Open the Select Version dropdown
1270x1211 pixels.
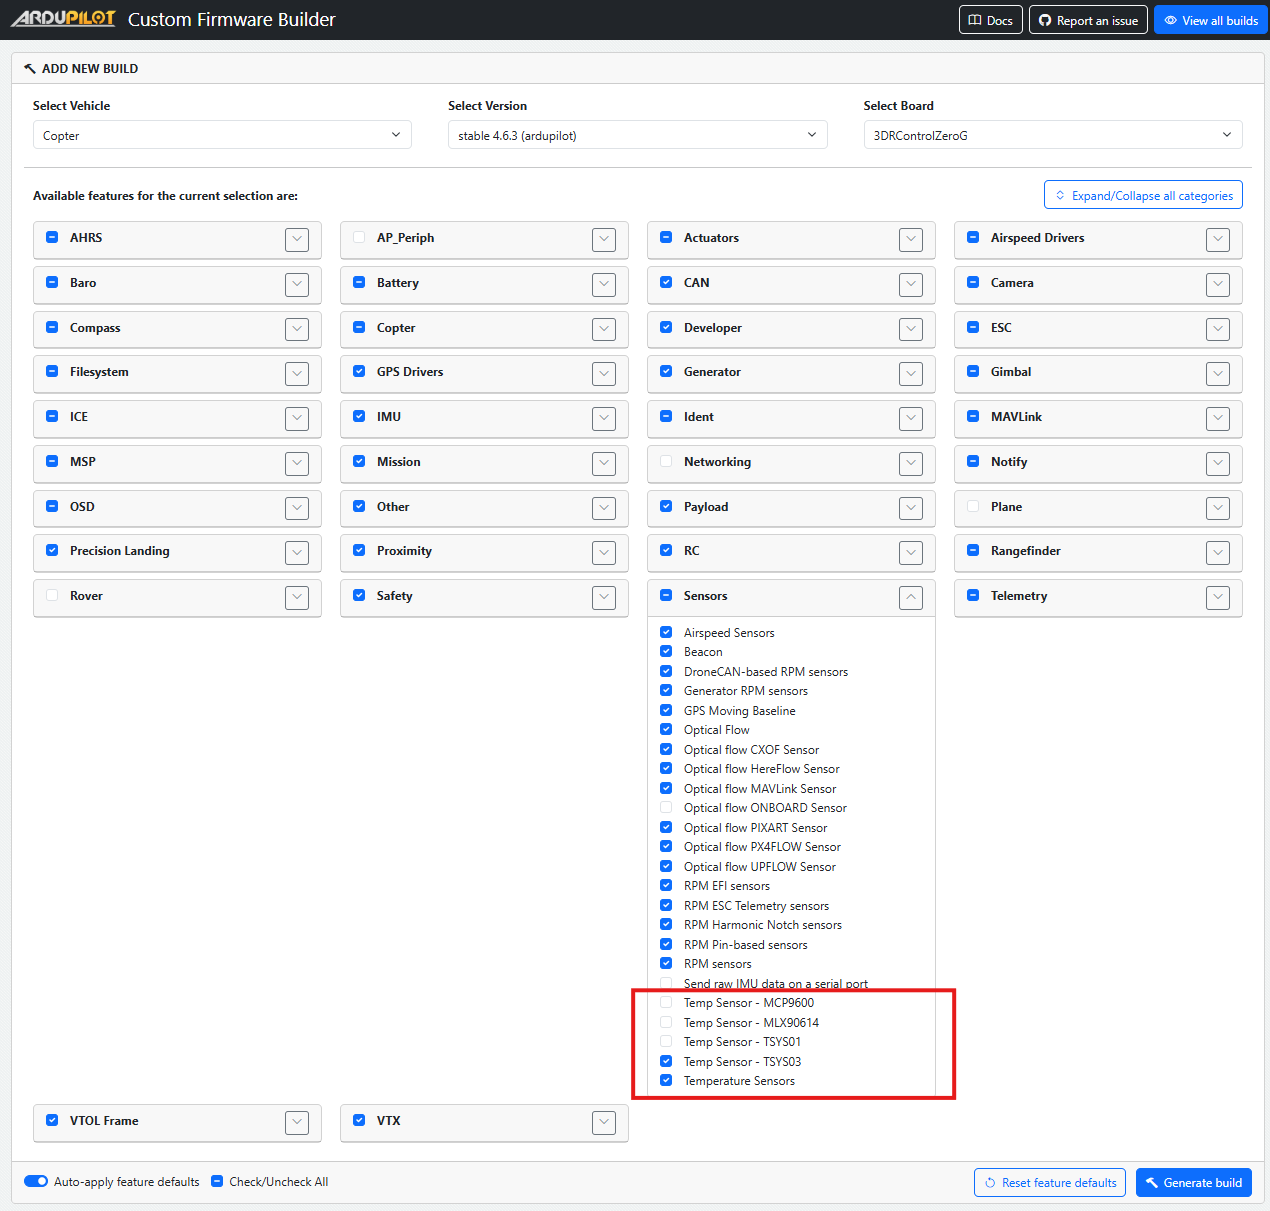point(637,135)
